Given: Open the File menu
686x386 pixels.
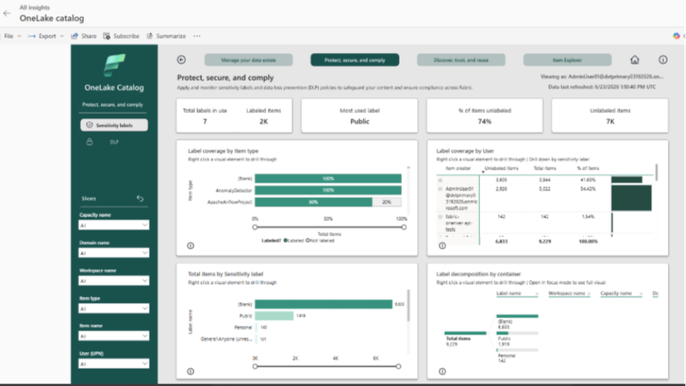Looking at the screenshot, I should click(12, 36).
